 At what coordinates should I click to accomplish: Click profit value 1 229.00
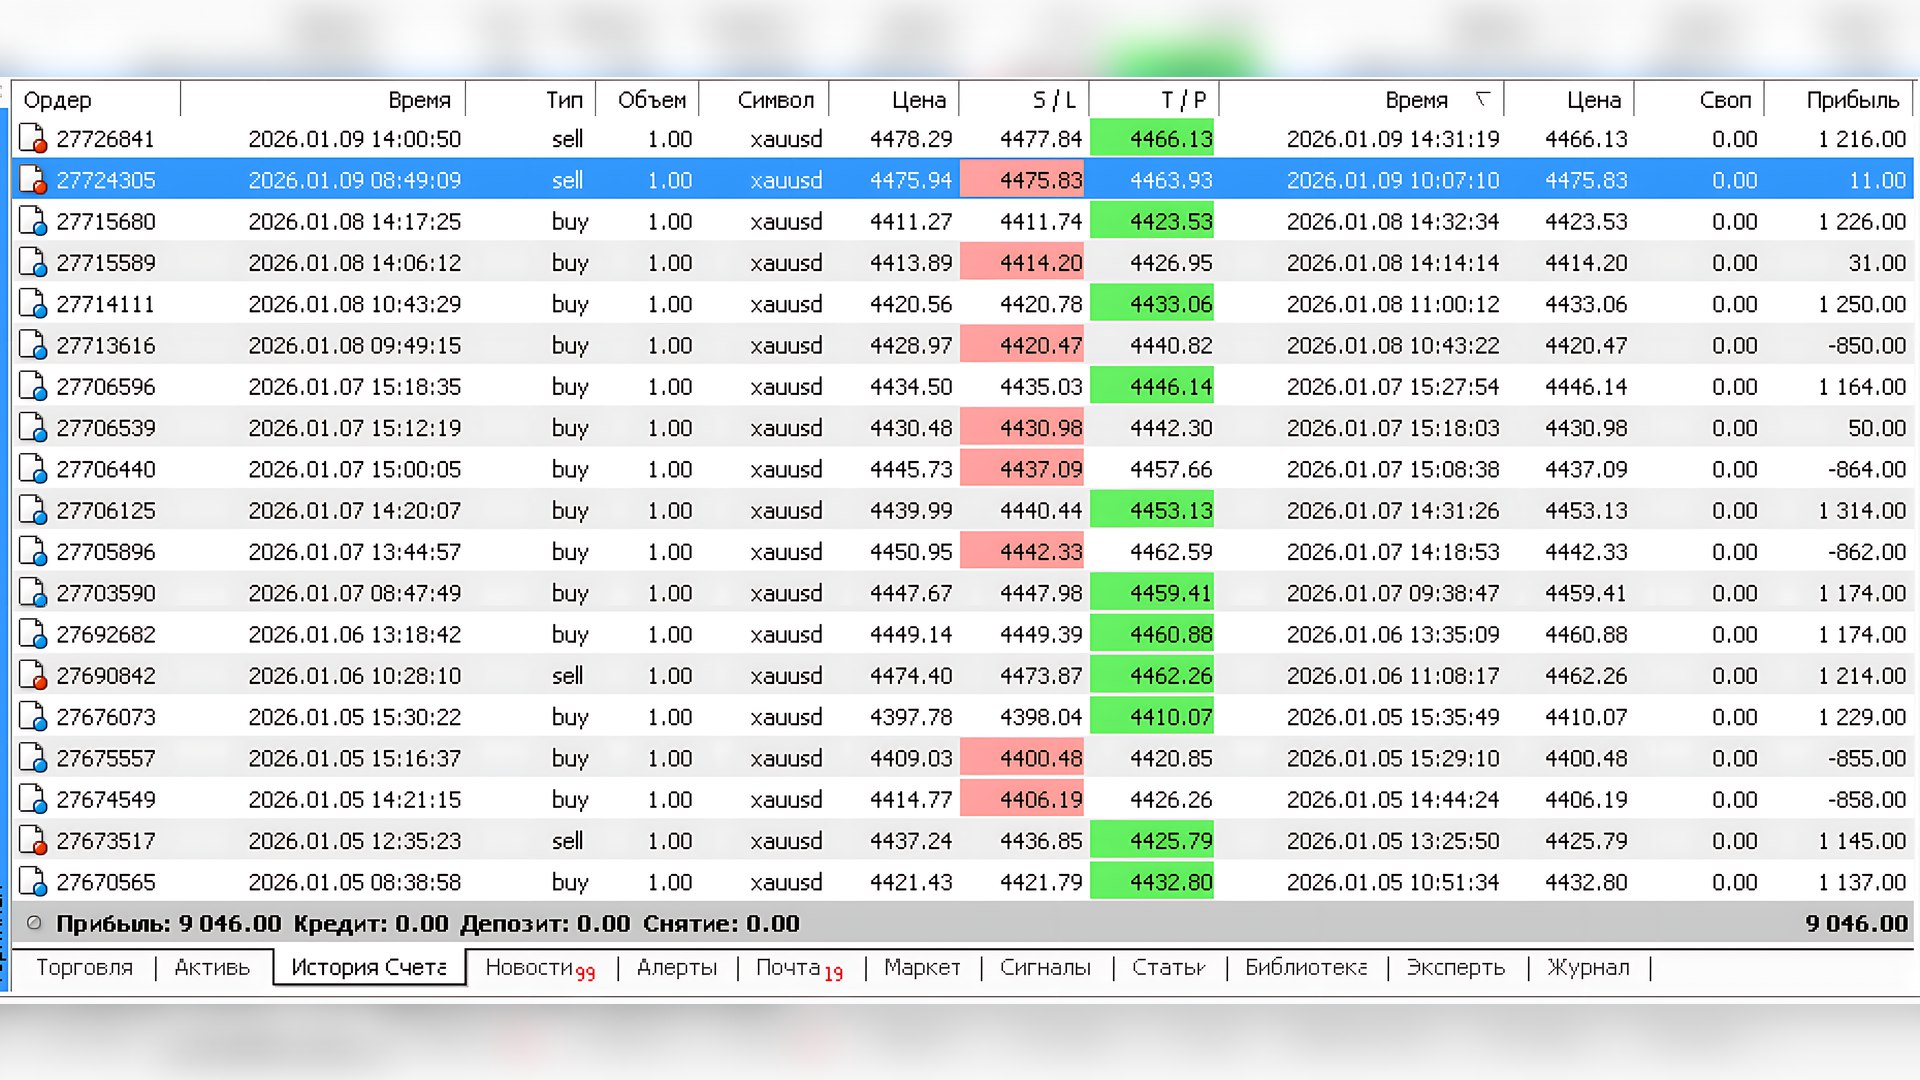coord(1862,717)
